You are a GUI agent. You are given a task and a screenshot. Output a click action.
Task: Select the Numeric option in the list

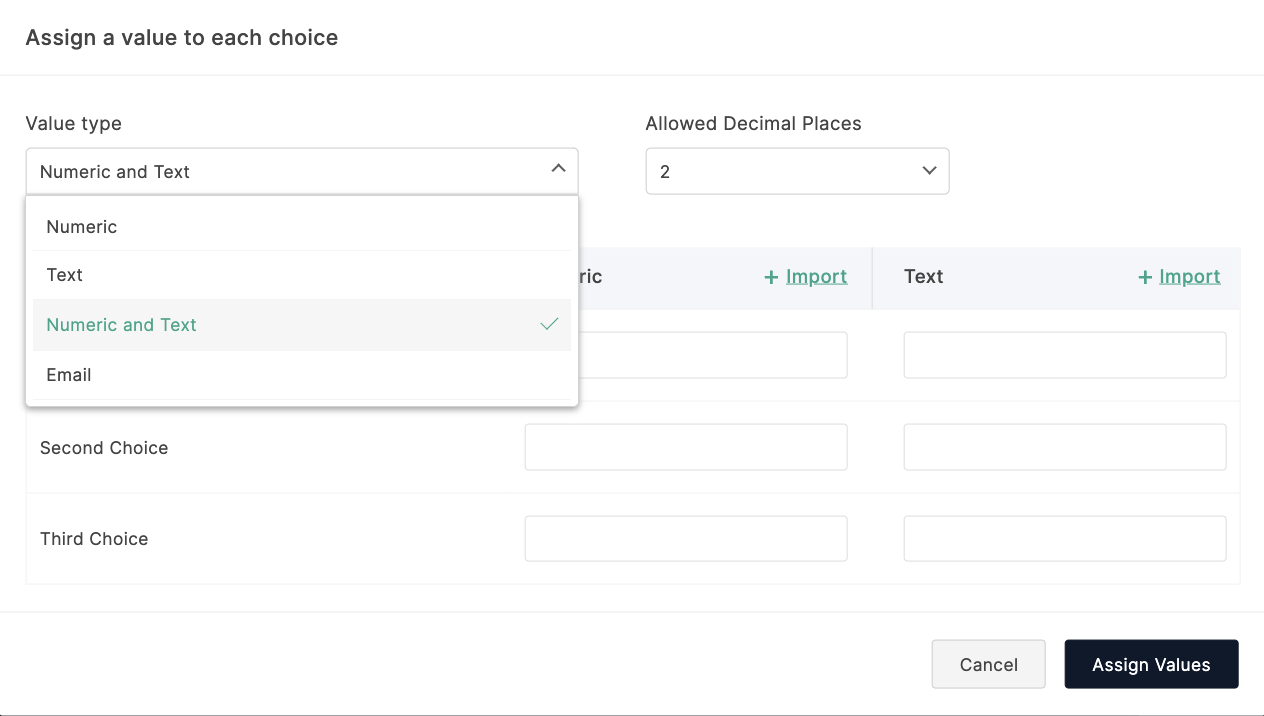click(x=82, y=227)
